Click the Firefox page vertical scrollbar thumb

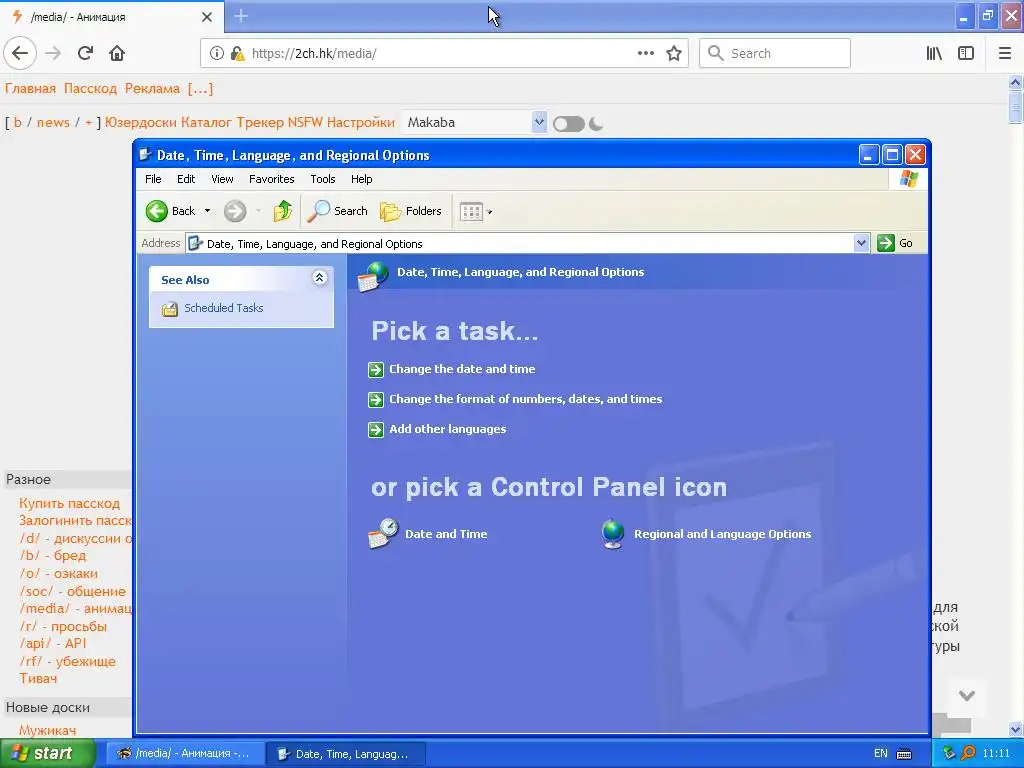tap(1015, 107)
